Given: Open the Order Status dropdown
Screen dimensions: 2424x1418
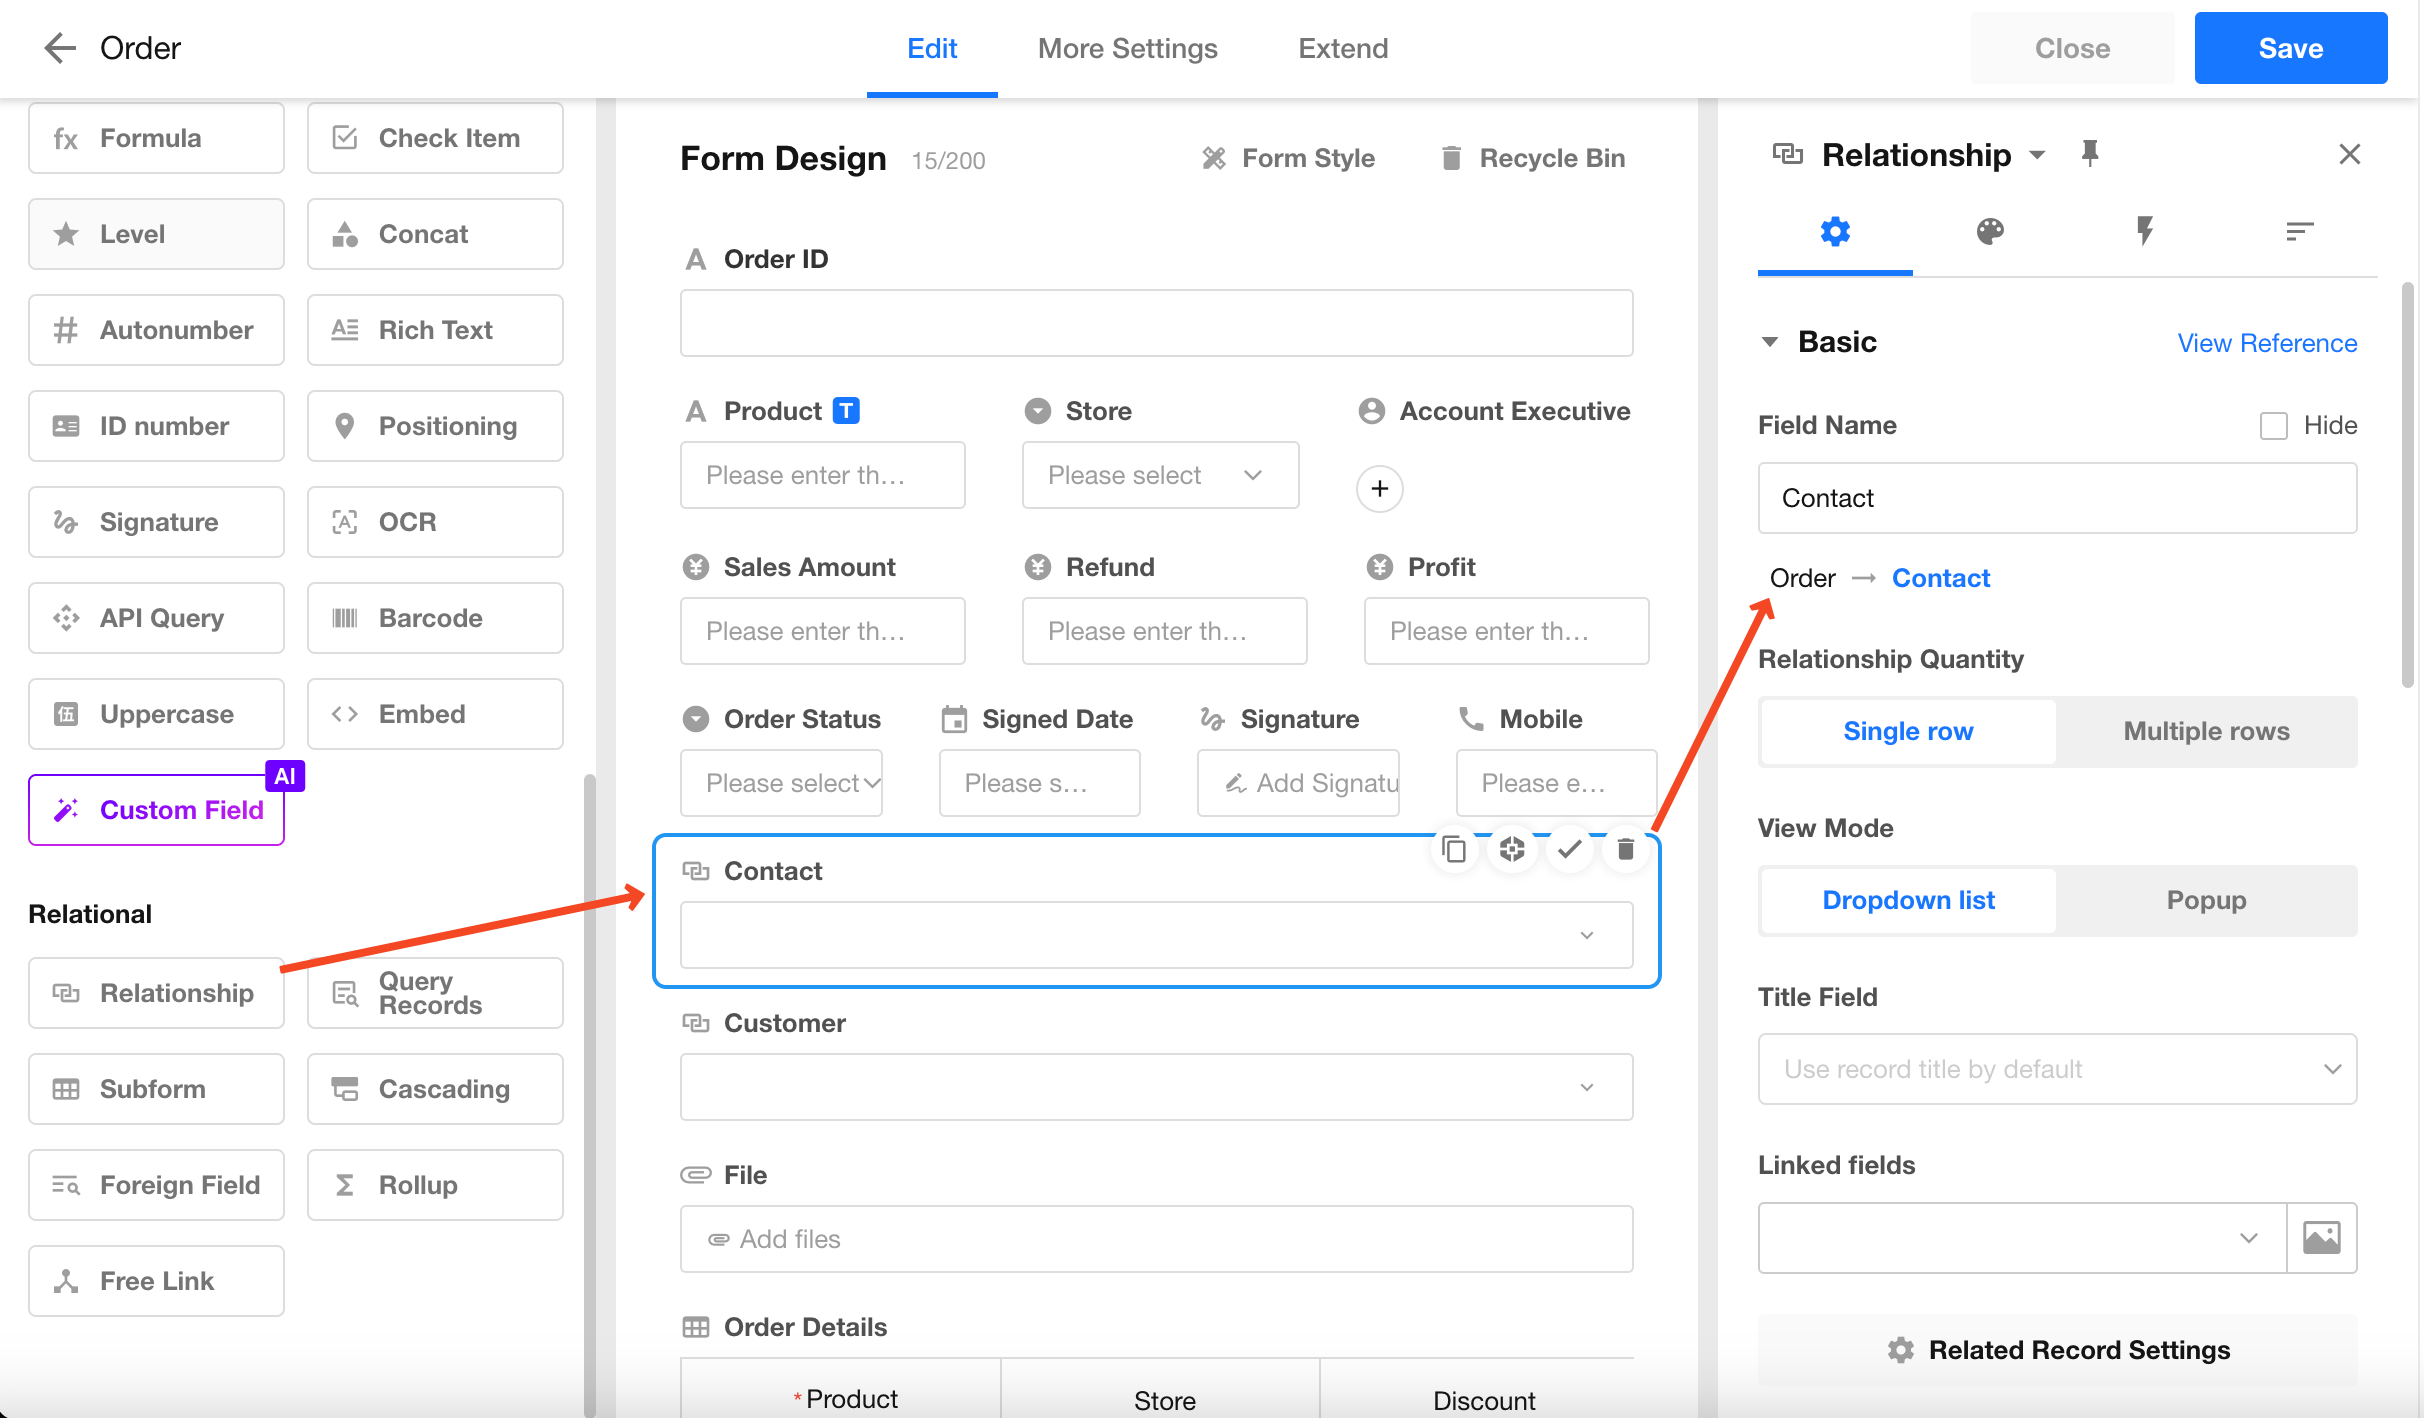Looking at the screenshot, I should click(781, 783).
